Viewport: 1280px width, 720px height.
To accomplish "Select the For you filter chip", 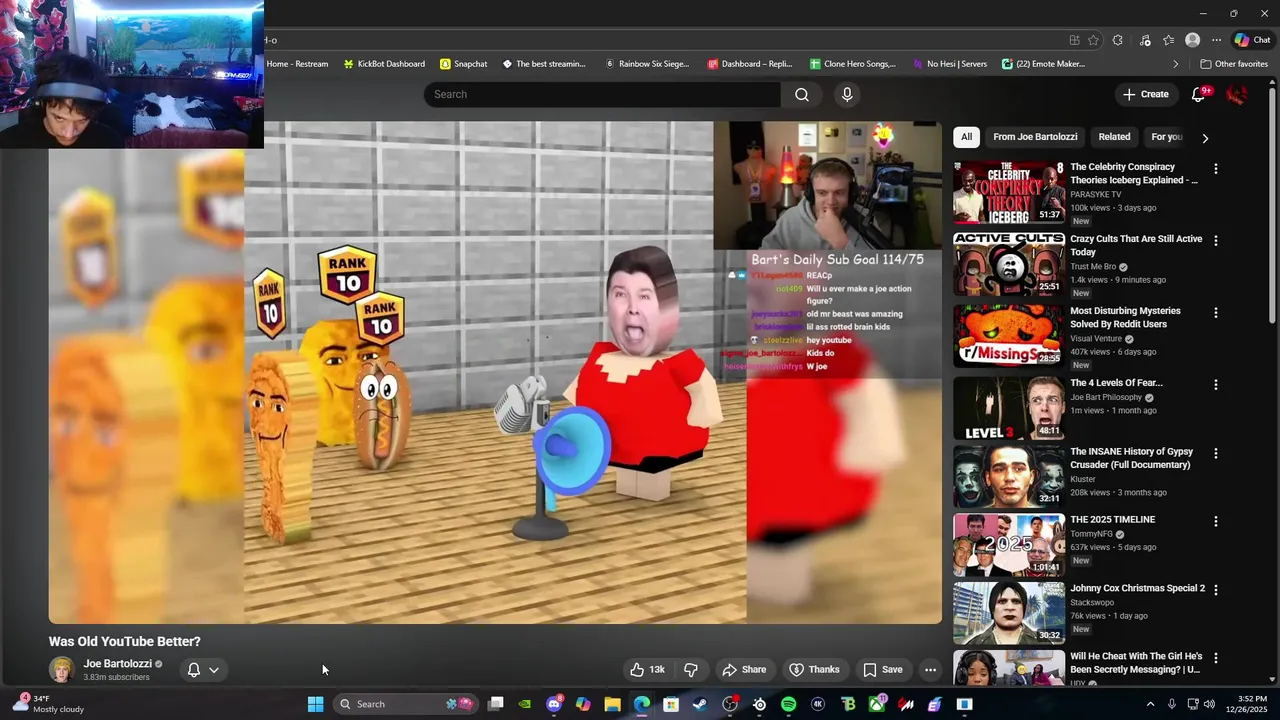I will point(1166,137).
